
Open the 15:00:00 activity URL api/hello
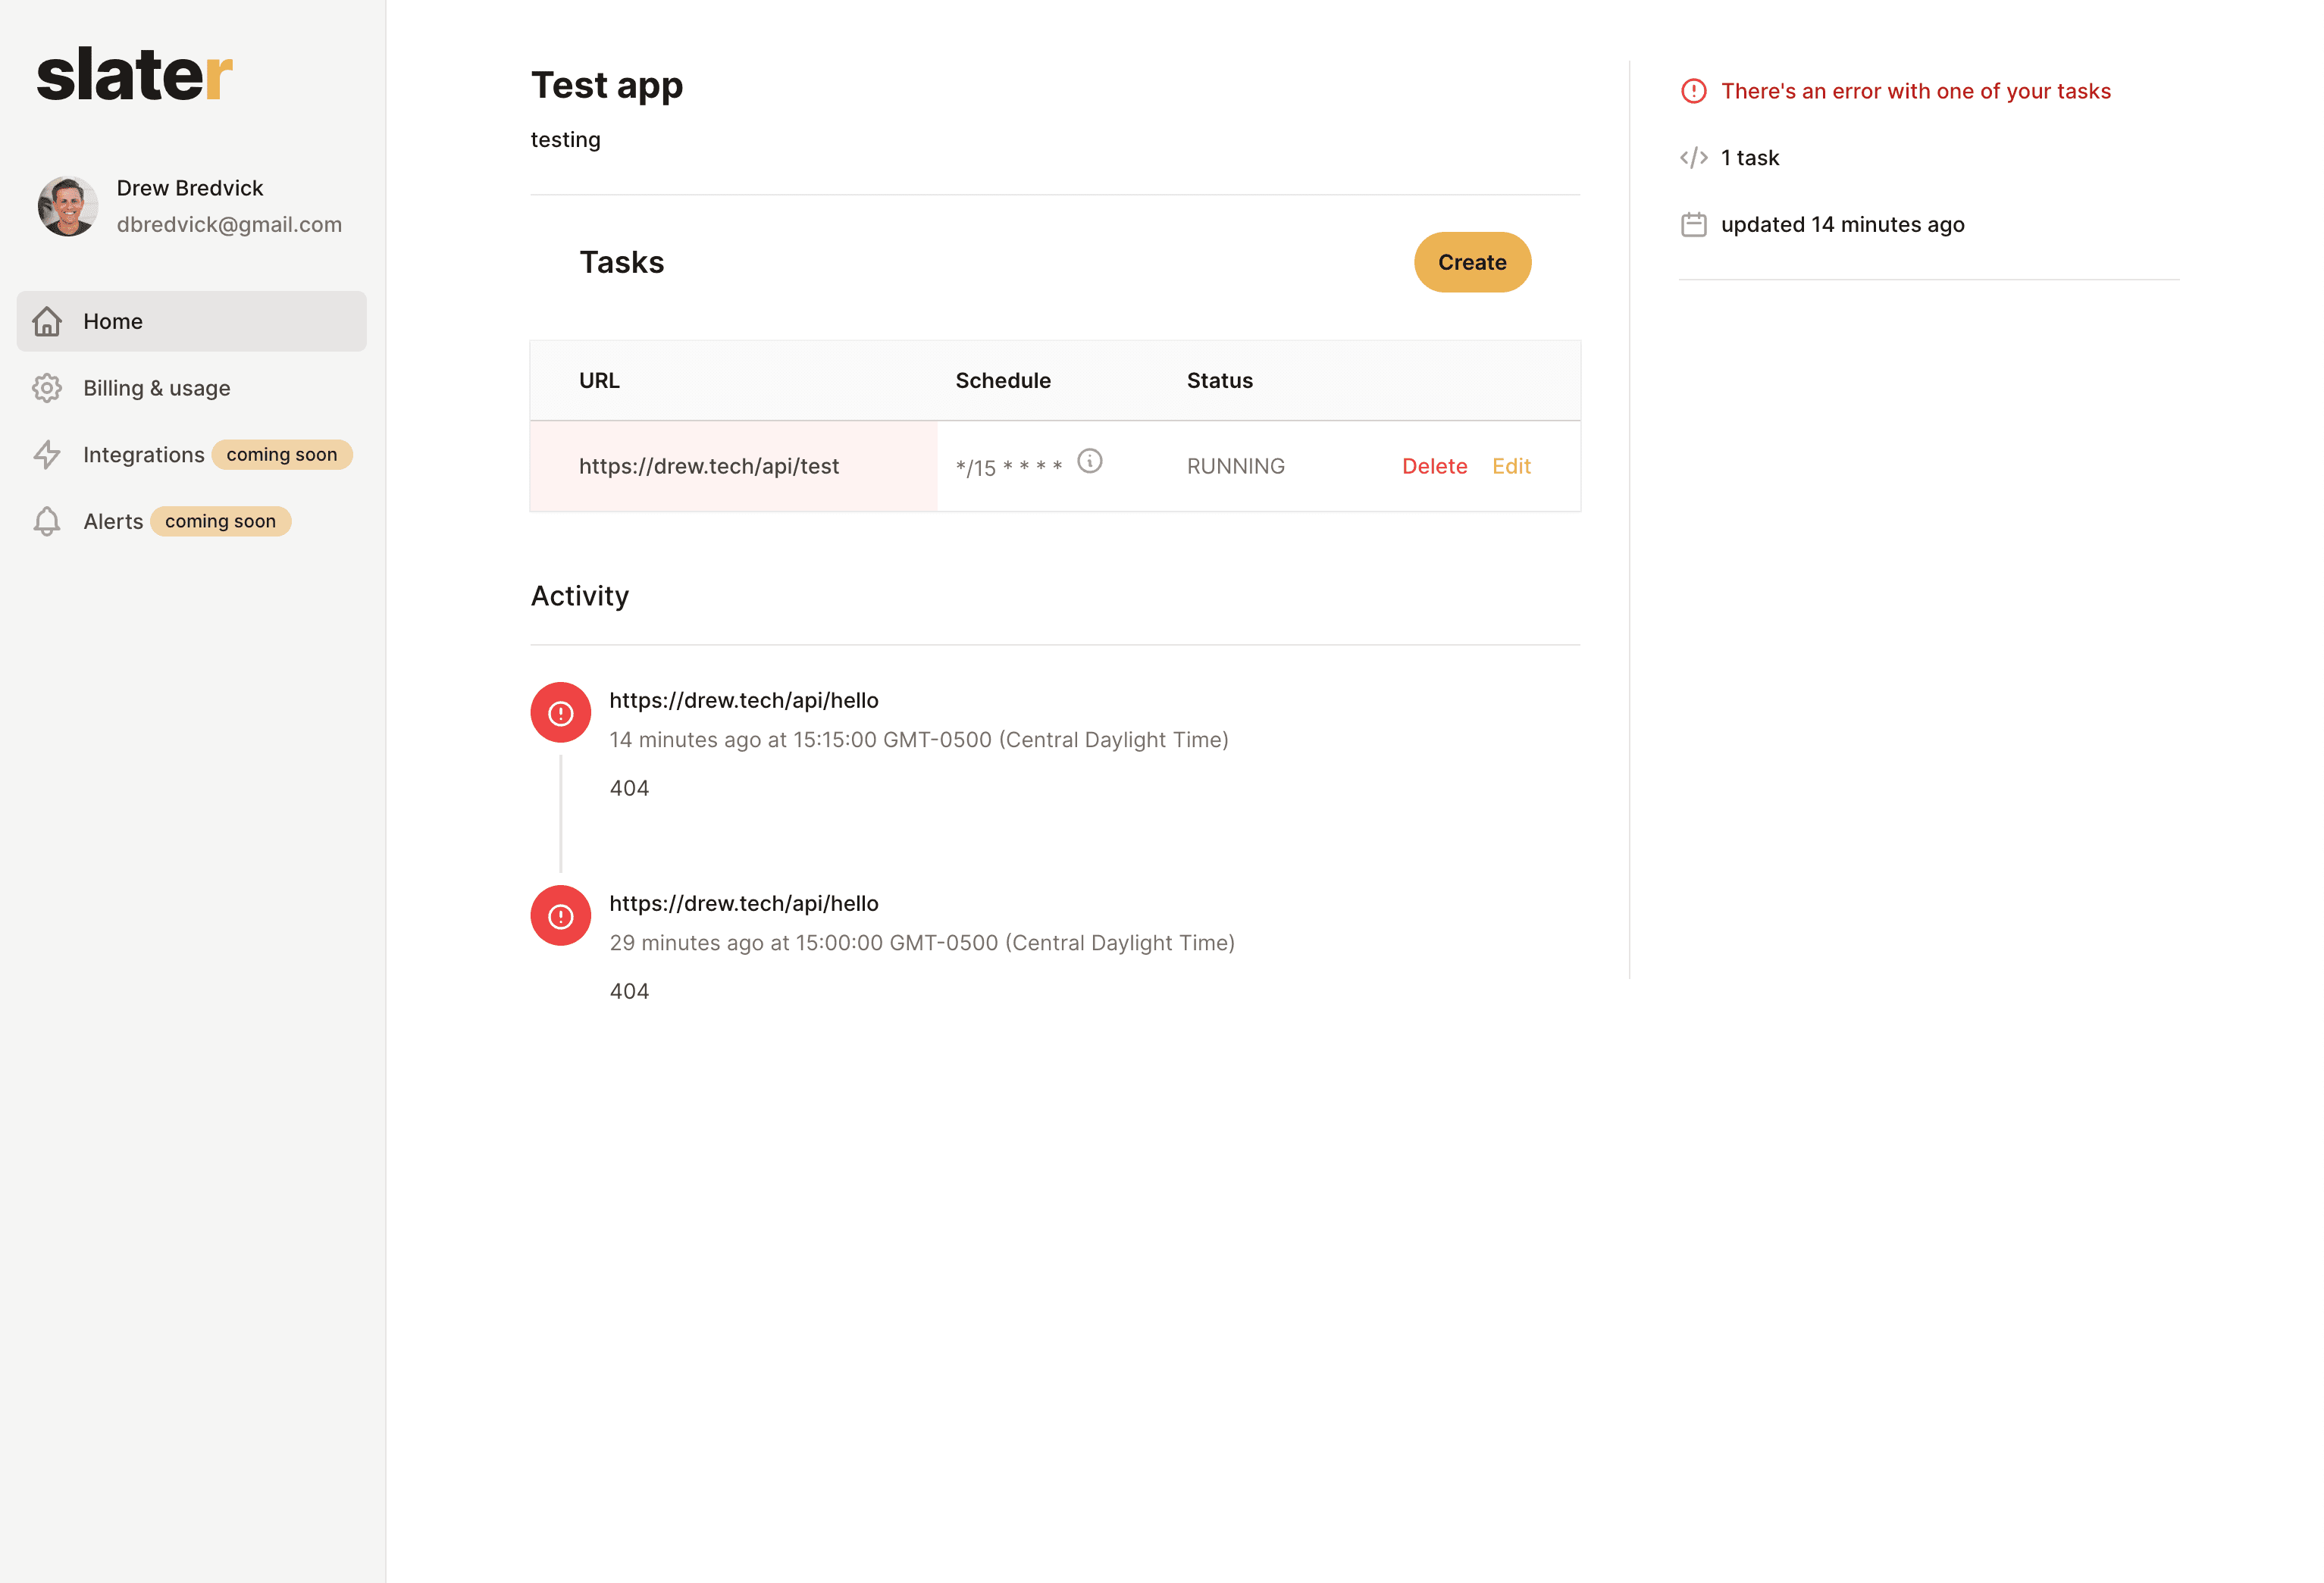[744, 903]
